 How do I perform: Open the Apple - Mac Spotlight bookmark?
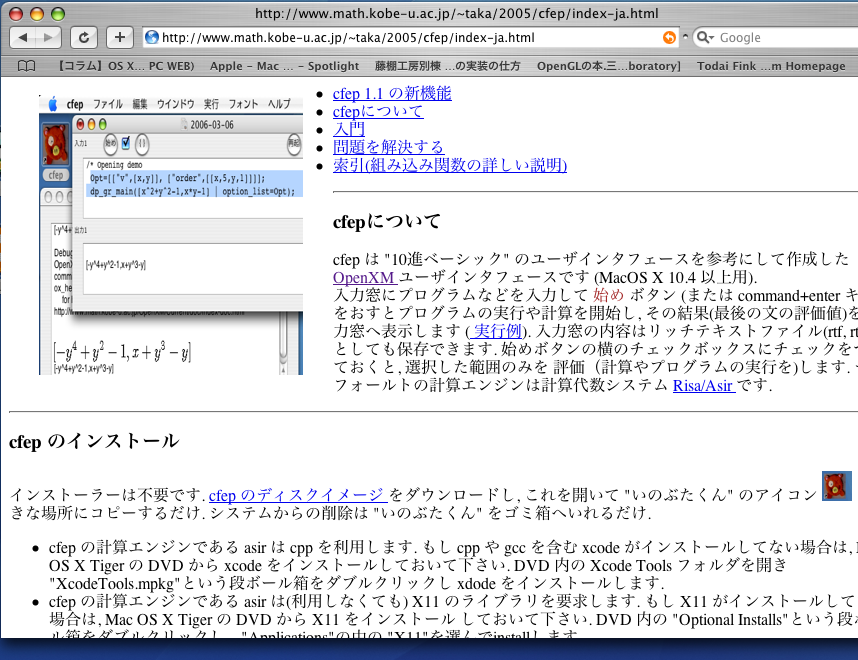284,66
